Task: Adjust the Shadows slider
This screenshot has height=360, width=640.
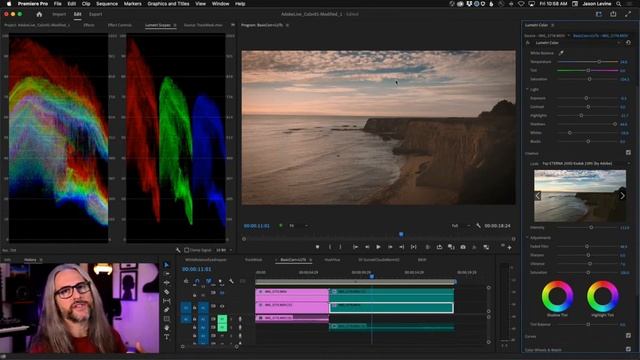Action: tap(588, 124)
